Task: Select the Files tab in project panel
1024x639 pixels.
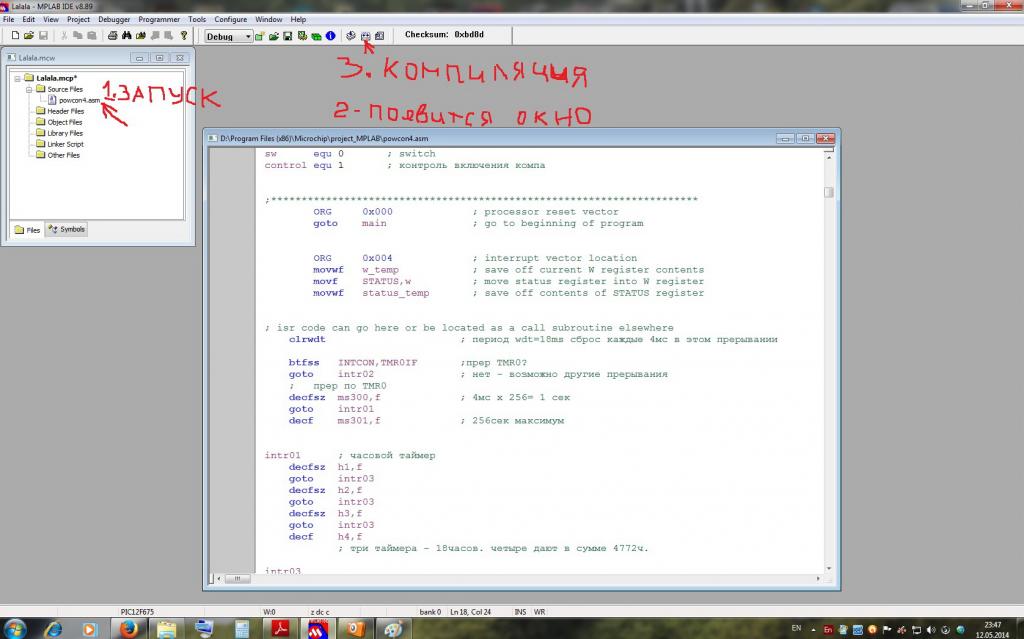Action: coord(28,229)
